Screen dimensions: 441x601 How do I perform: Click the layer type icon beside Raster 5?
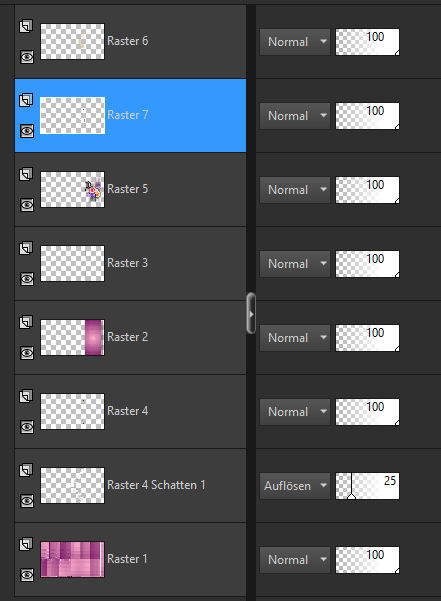[26, 174]
